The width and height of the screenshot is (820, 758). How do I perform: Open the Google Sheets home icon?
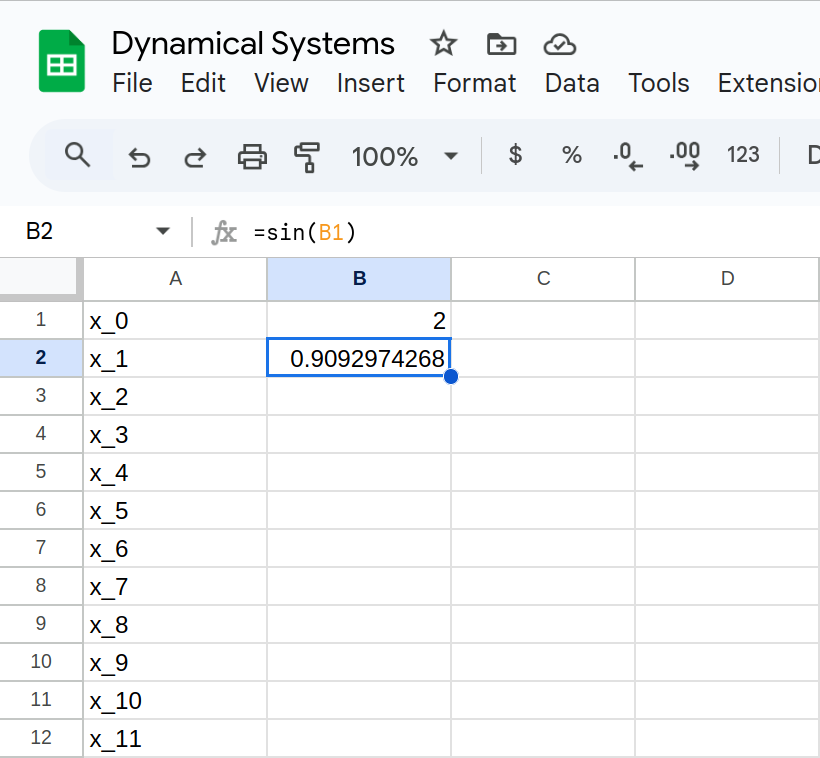(x=62, y=62)
